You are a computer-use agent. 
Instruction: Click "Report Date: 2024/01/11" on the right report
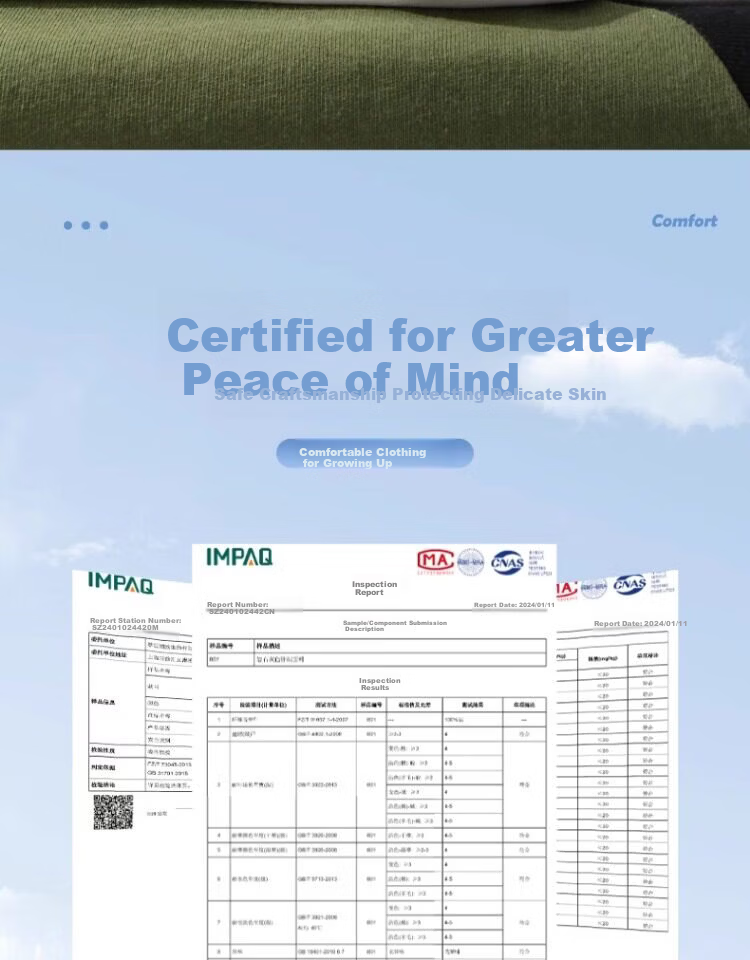click(640, 623)
